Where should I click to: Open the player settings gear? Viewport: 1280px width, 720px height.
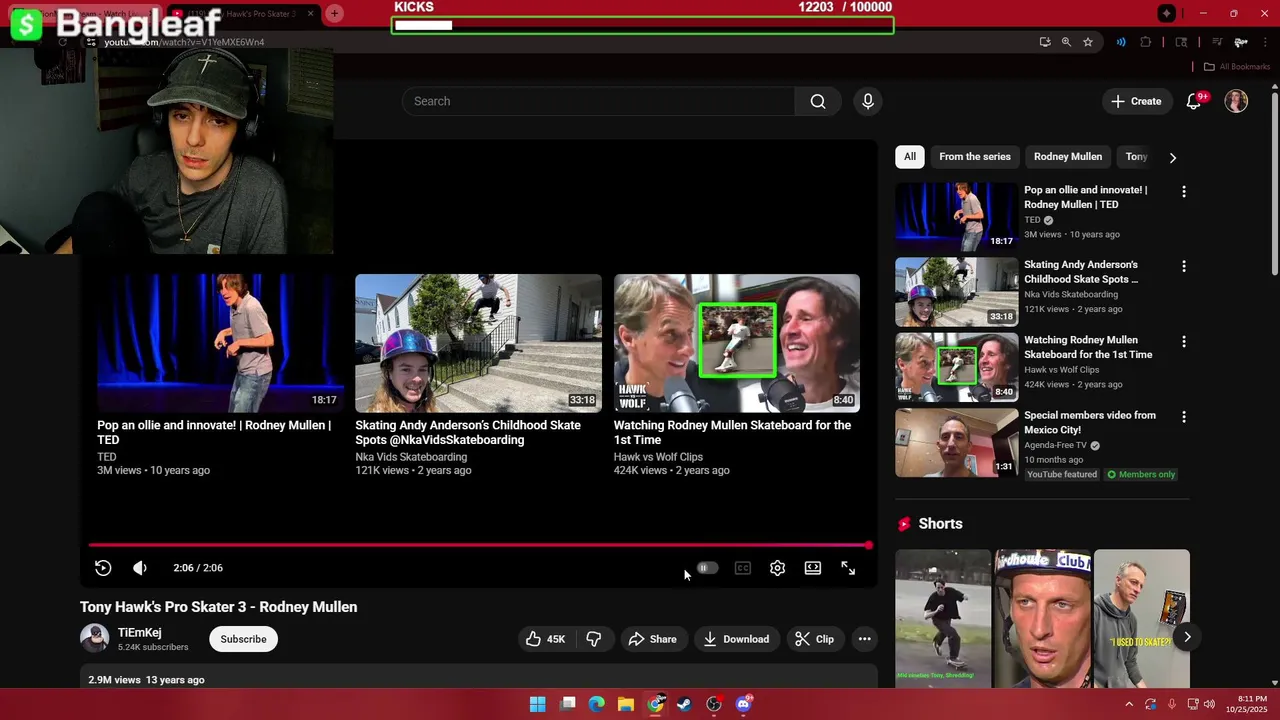[777, 568]
